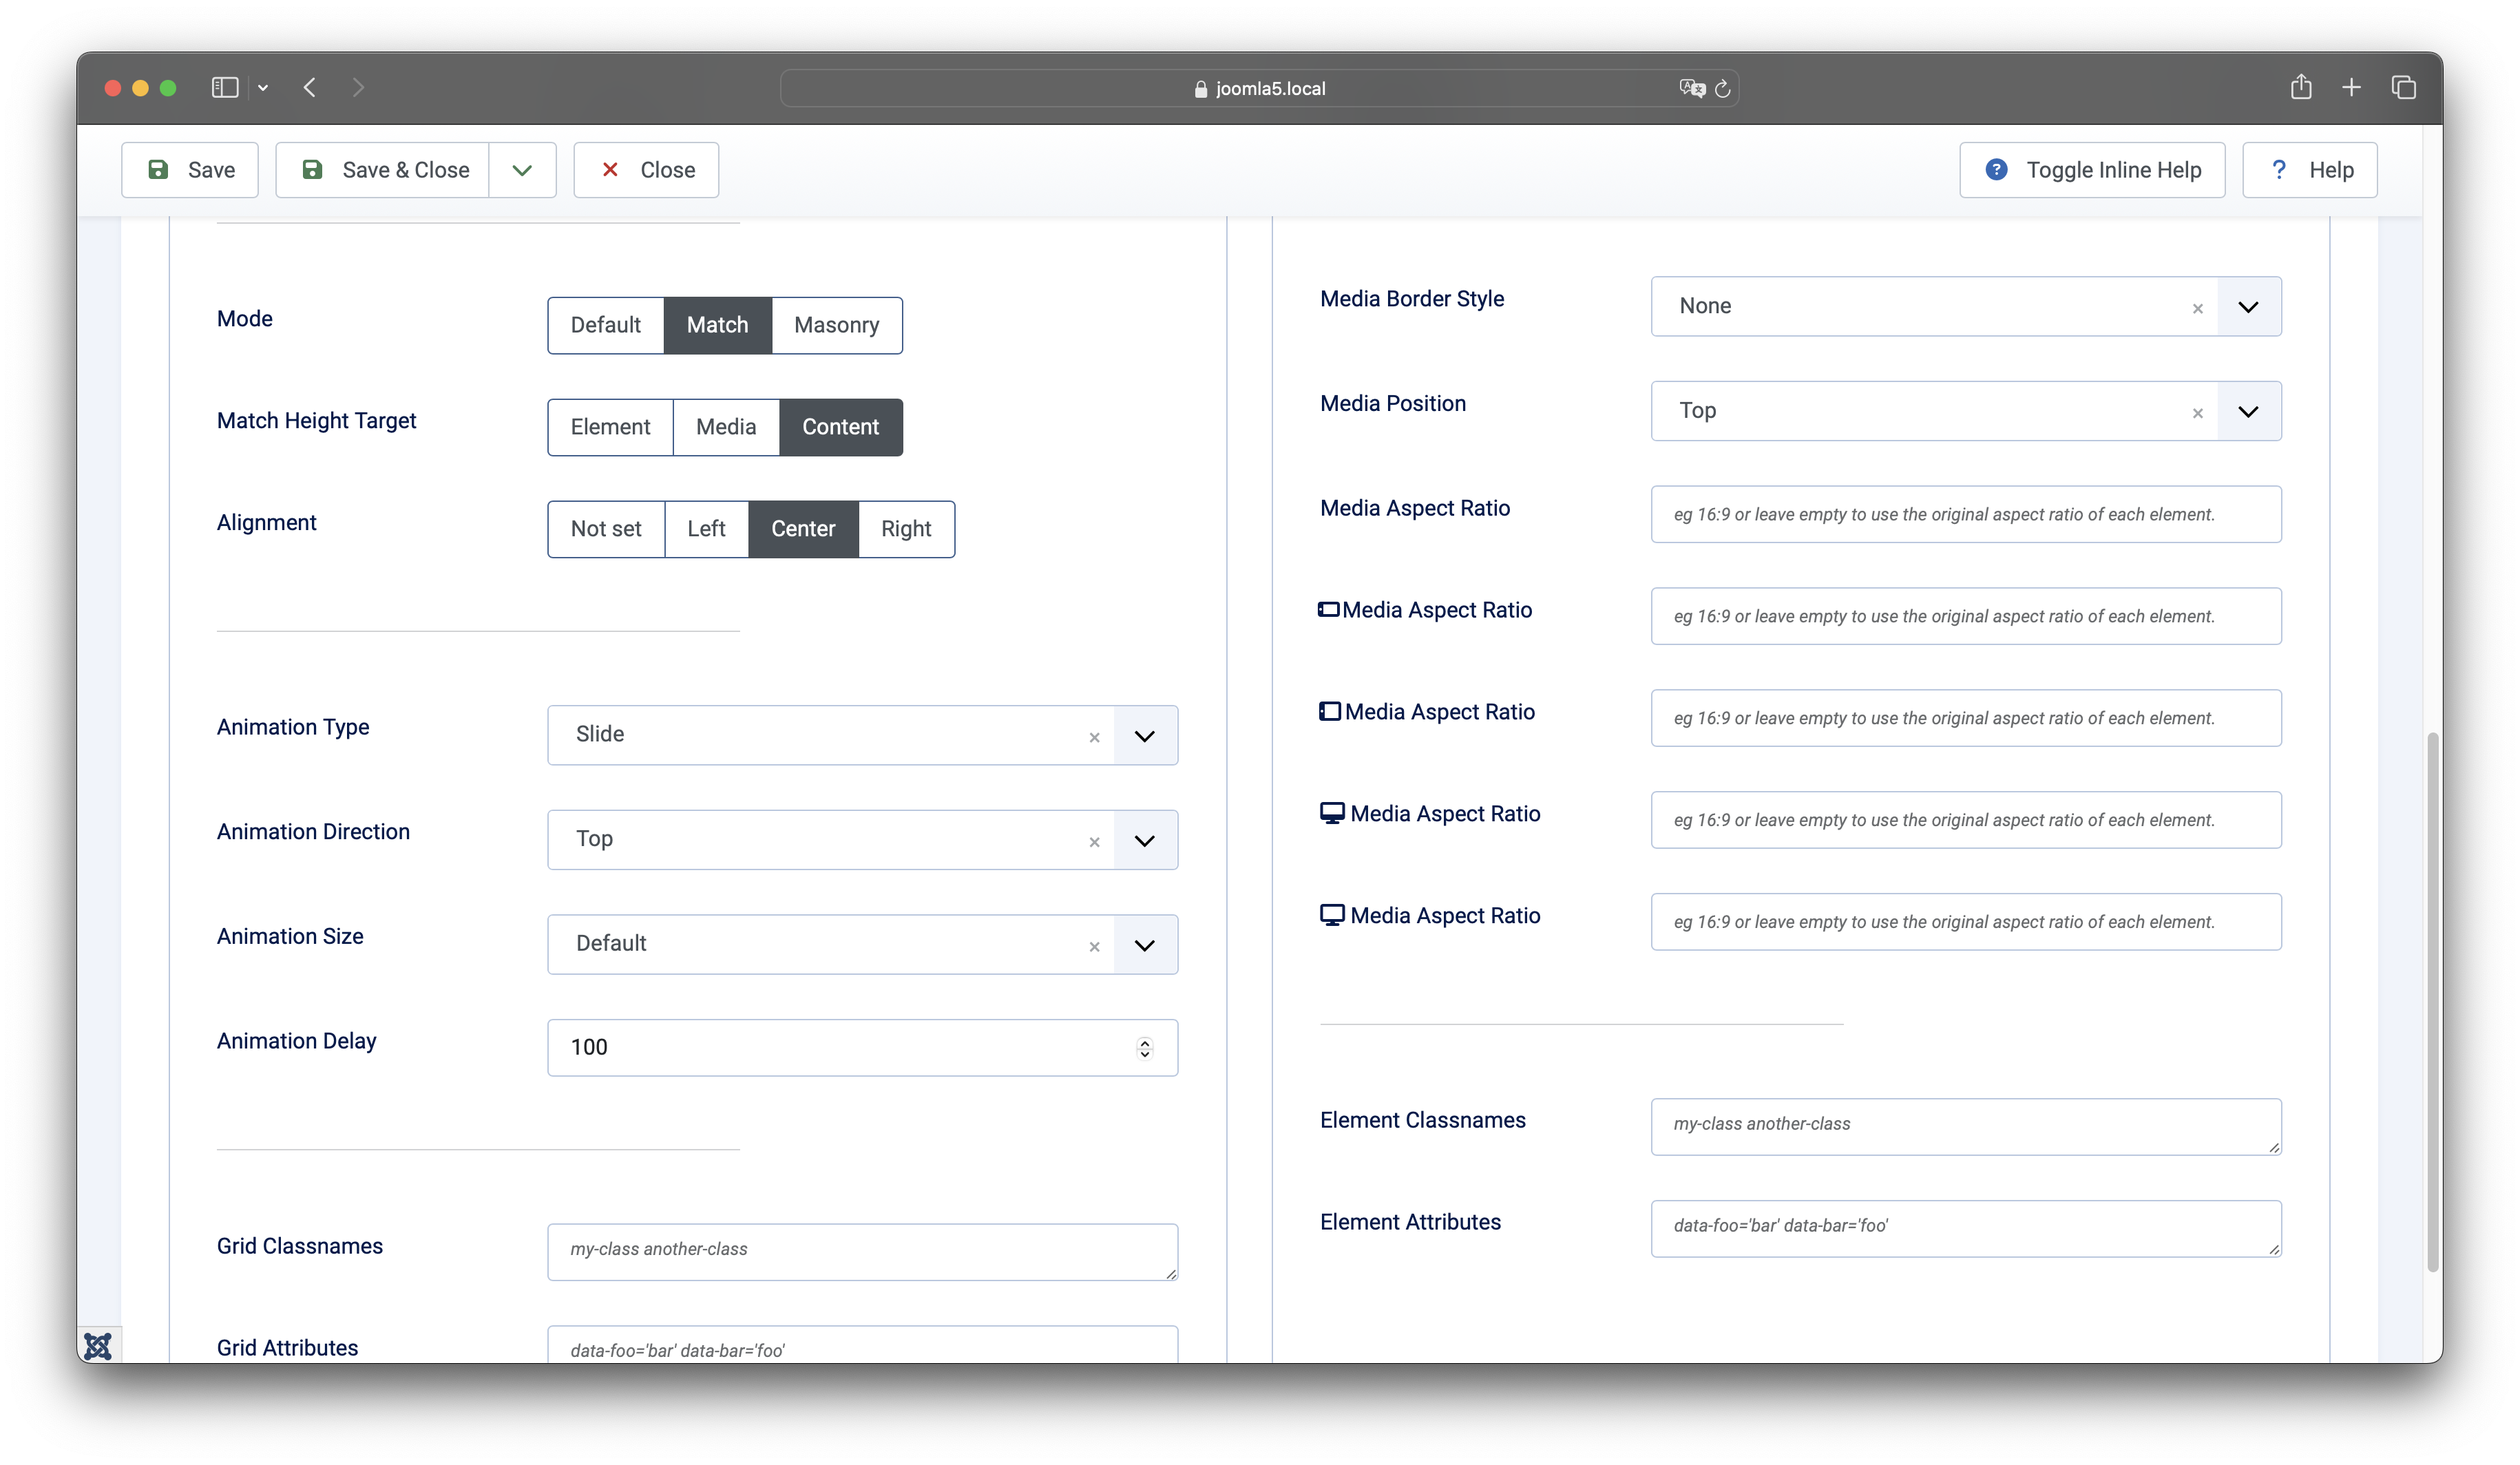The width and height of the screenshot is (2520, 1465).
Task: Open the Media Position dropdown
Action: (x=2248, y=411)
